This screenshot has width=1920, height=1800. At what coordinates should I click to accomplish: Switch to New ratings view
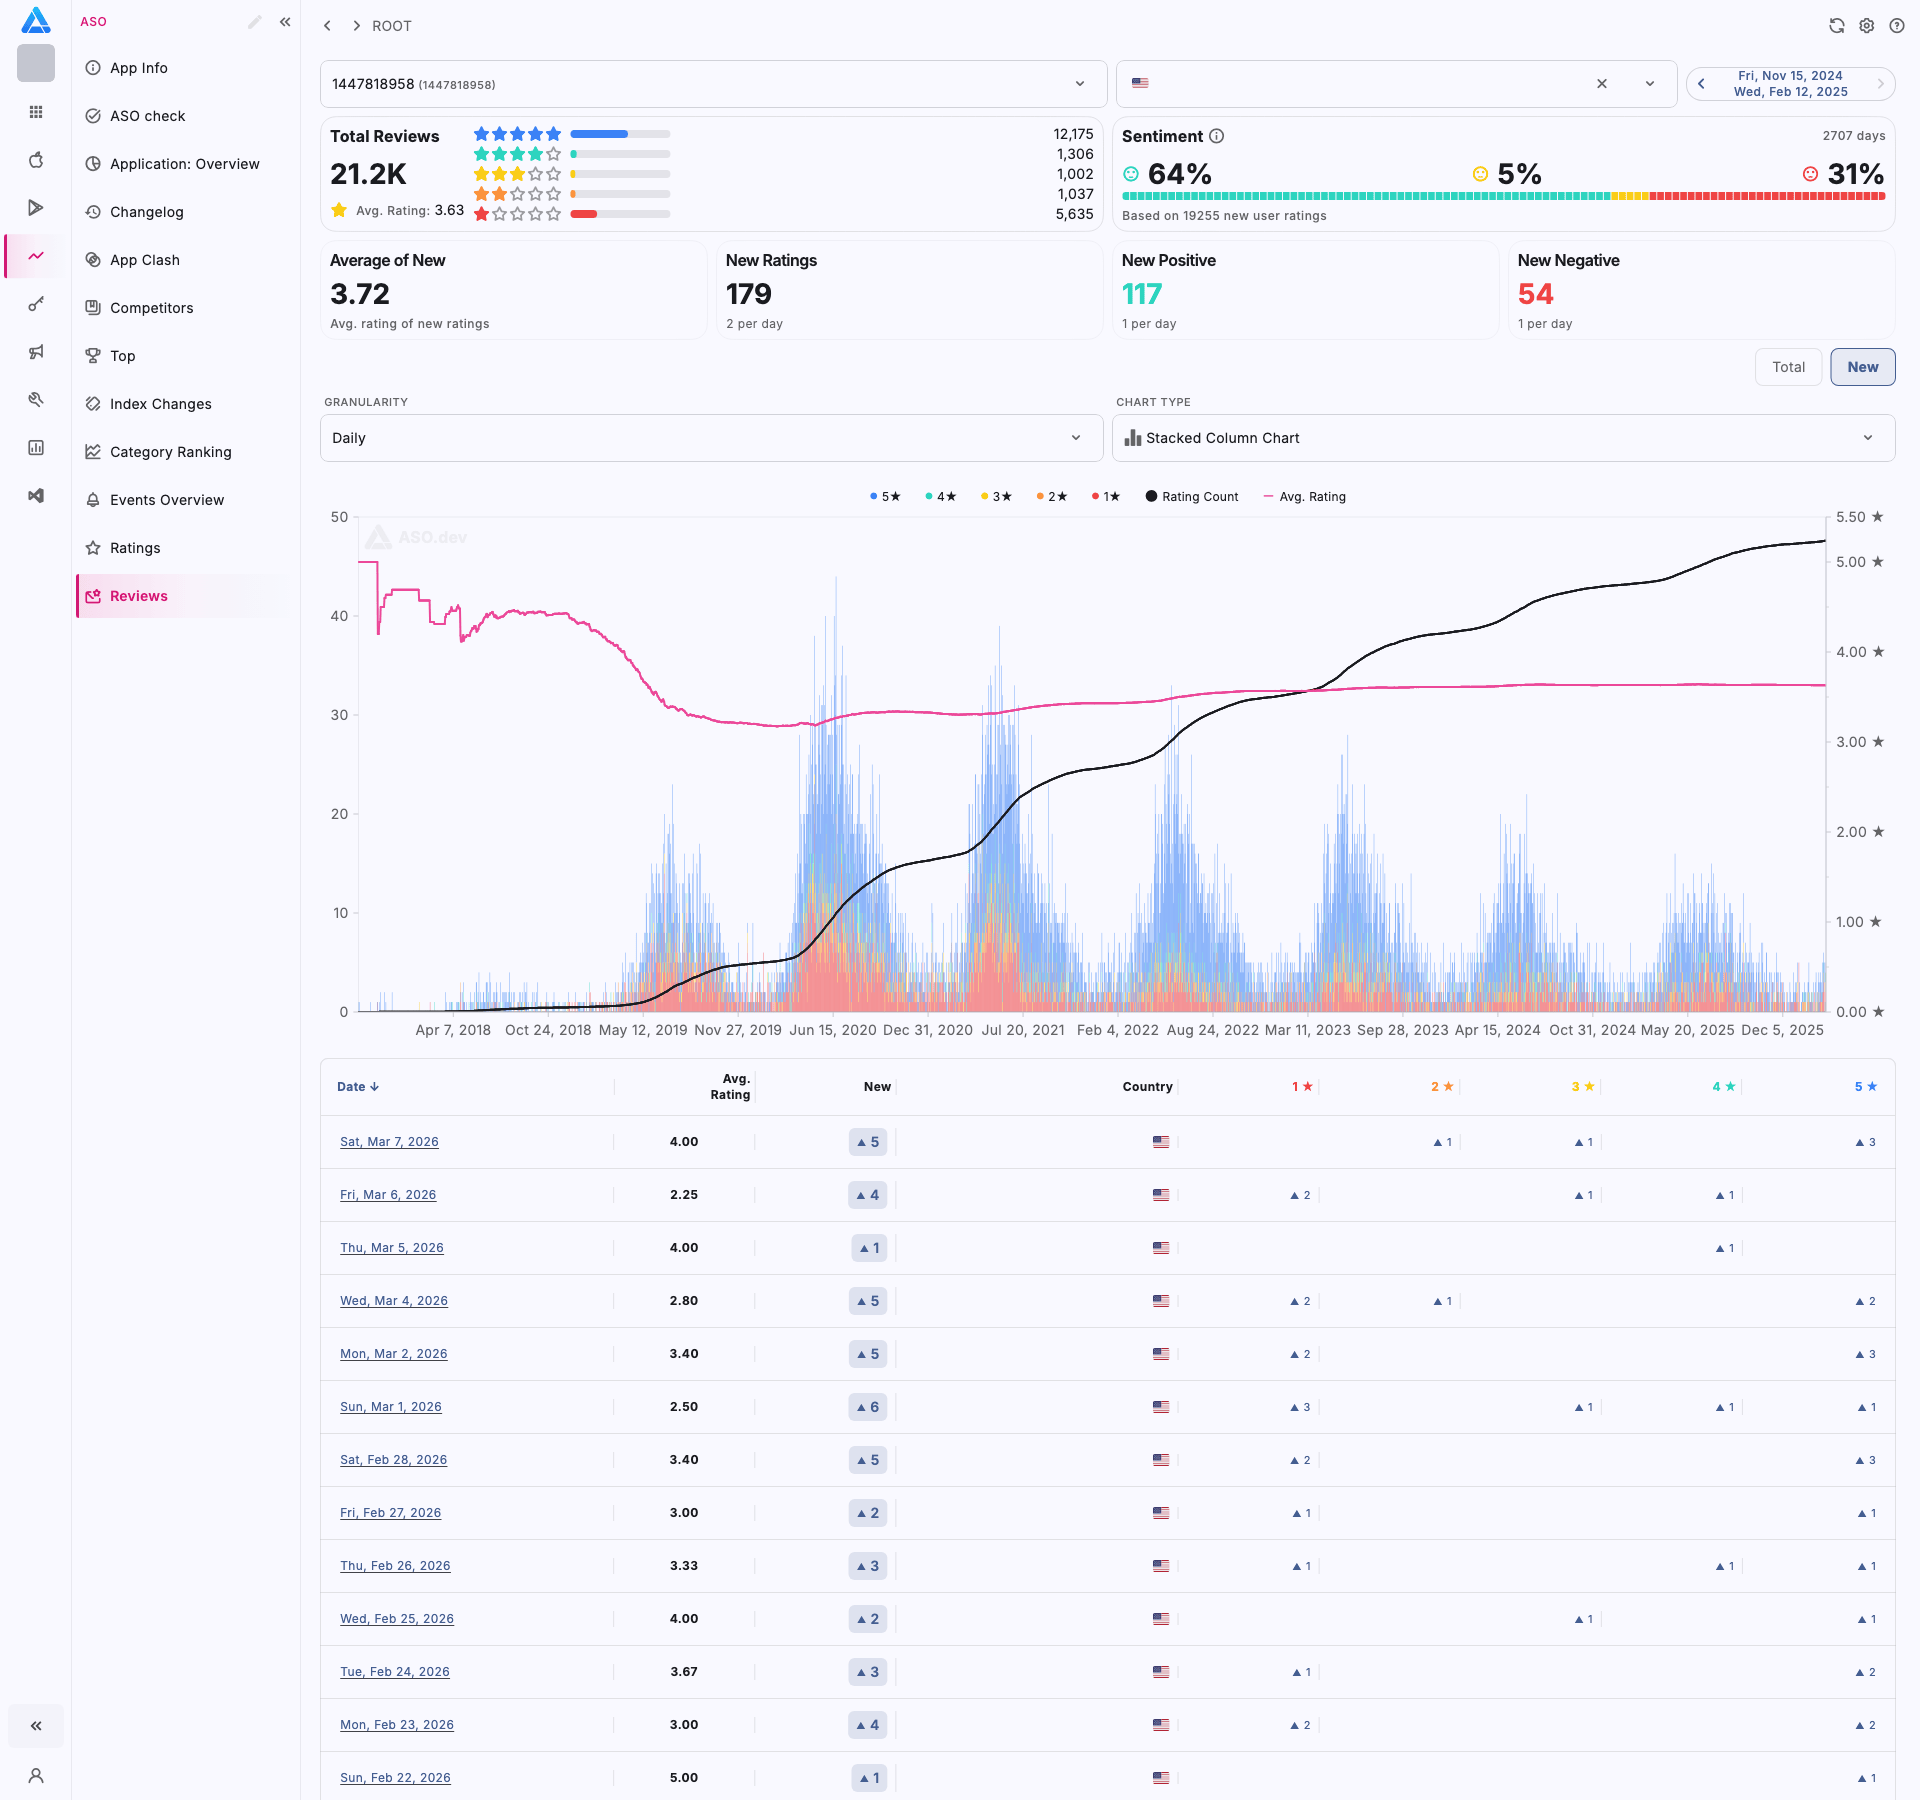coord(1863,367)
